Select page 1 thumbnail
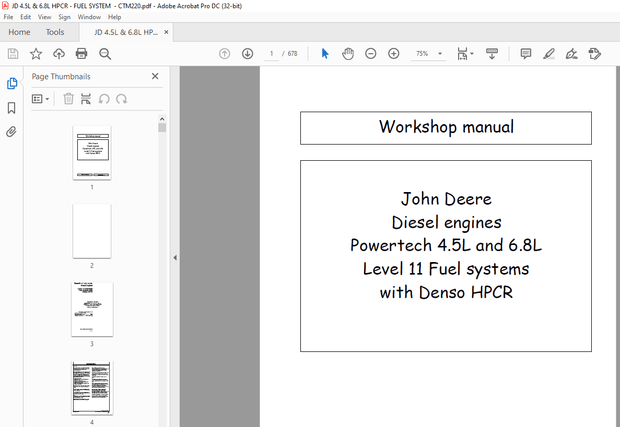Viewport: 620px width, 427px height. click(92, 153)
